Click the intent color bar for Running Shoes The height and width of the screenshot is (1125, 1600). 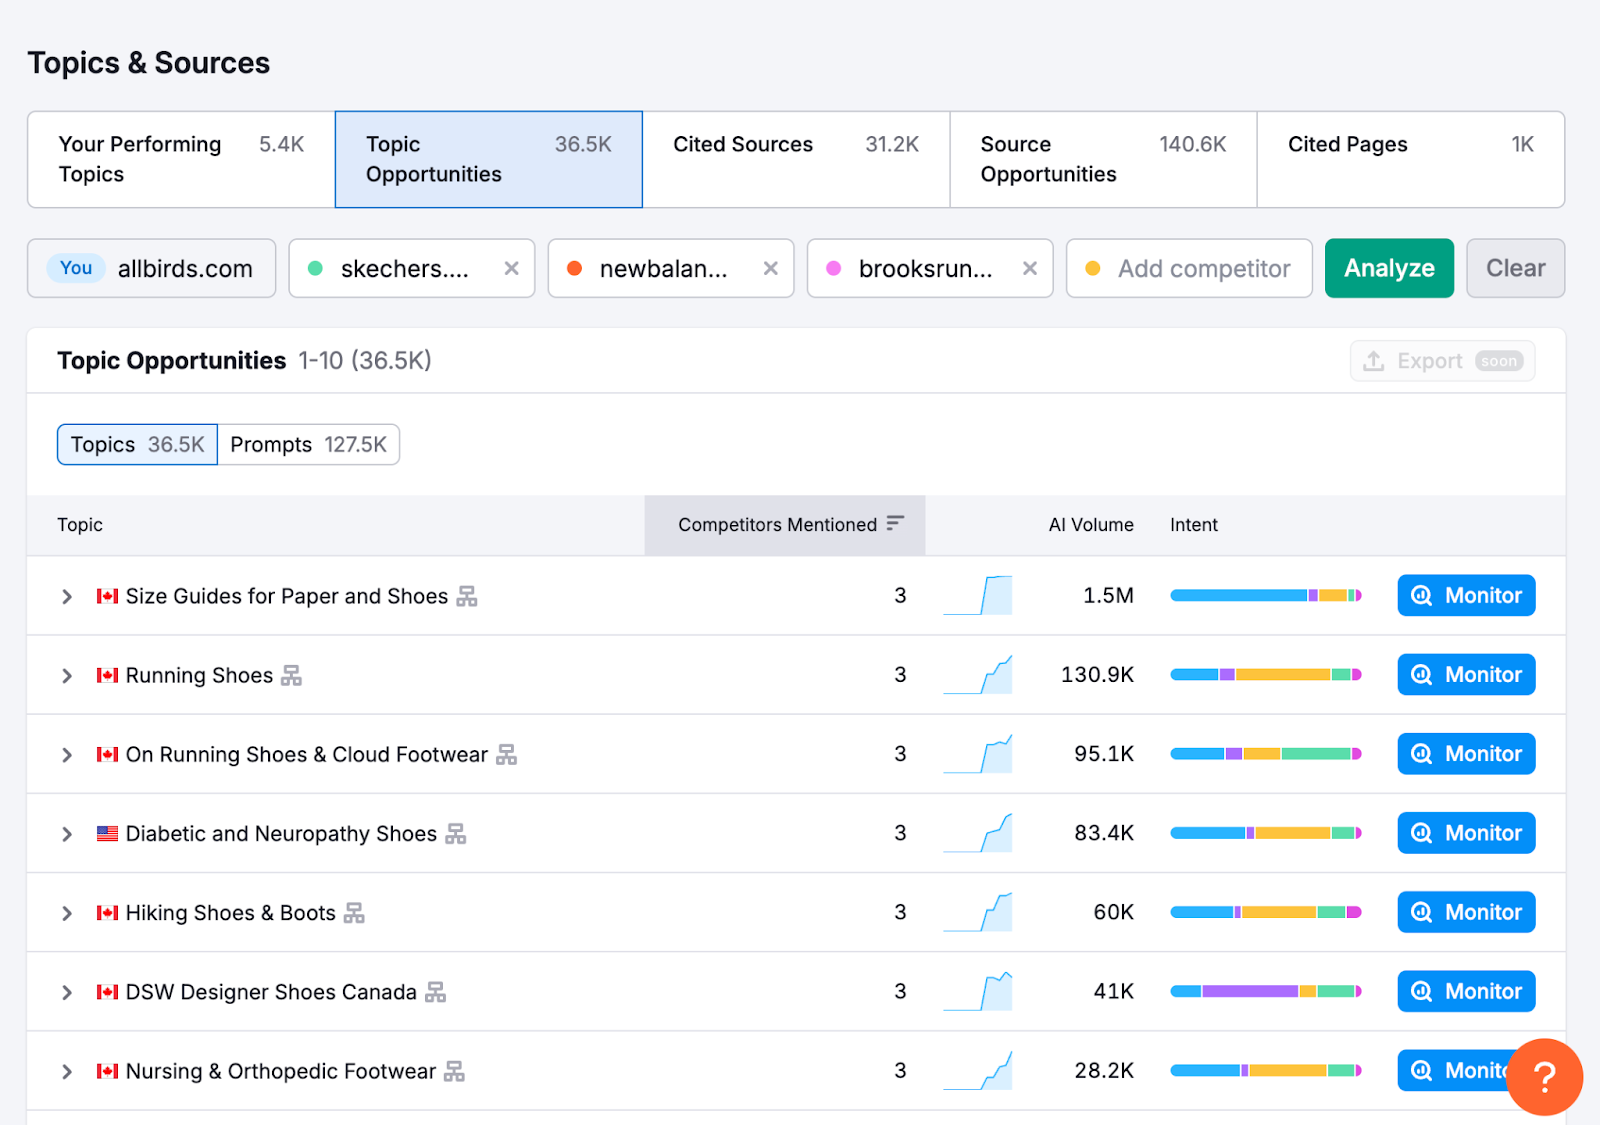click(1265, 674)
